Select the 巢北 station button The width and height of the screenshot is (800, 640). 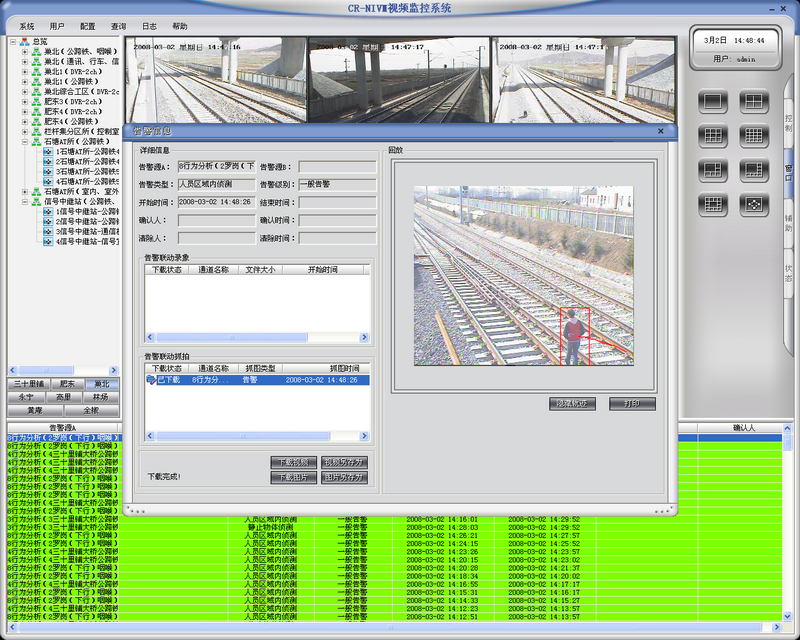pyautogui.click(x=102, y=384)
